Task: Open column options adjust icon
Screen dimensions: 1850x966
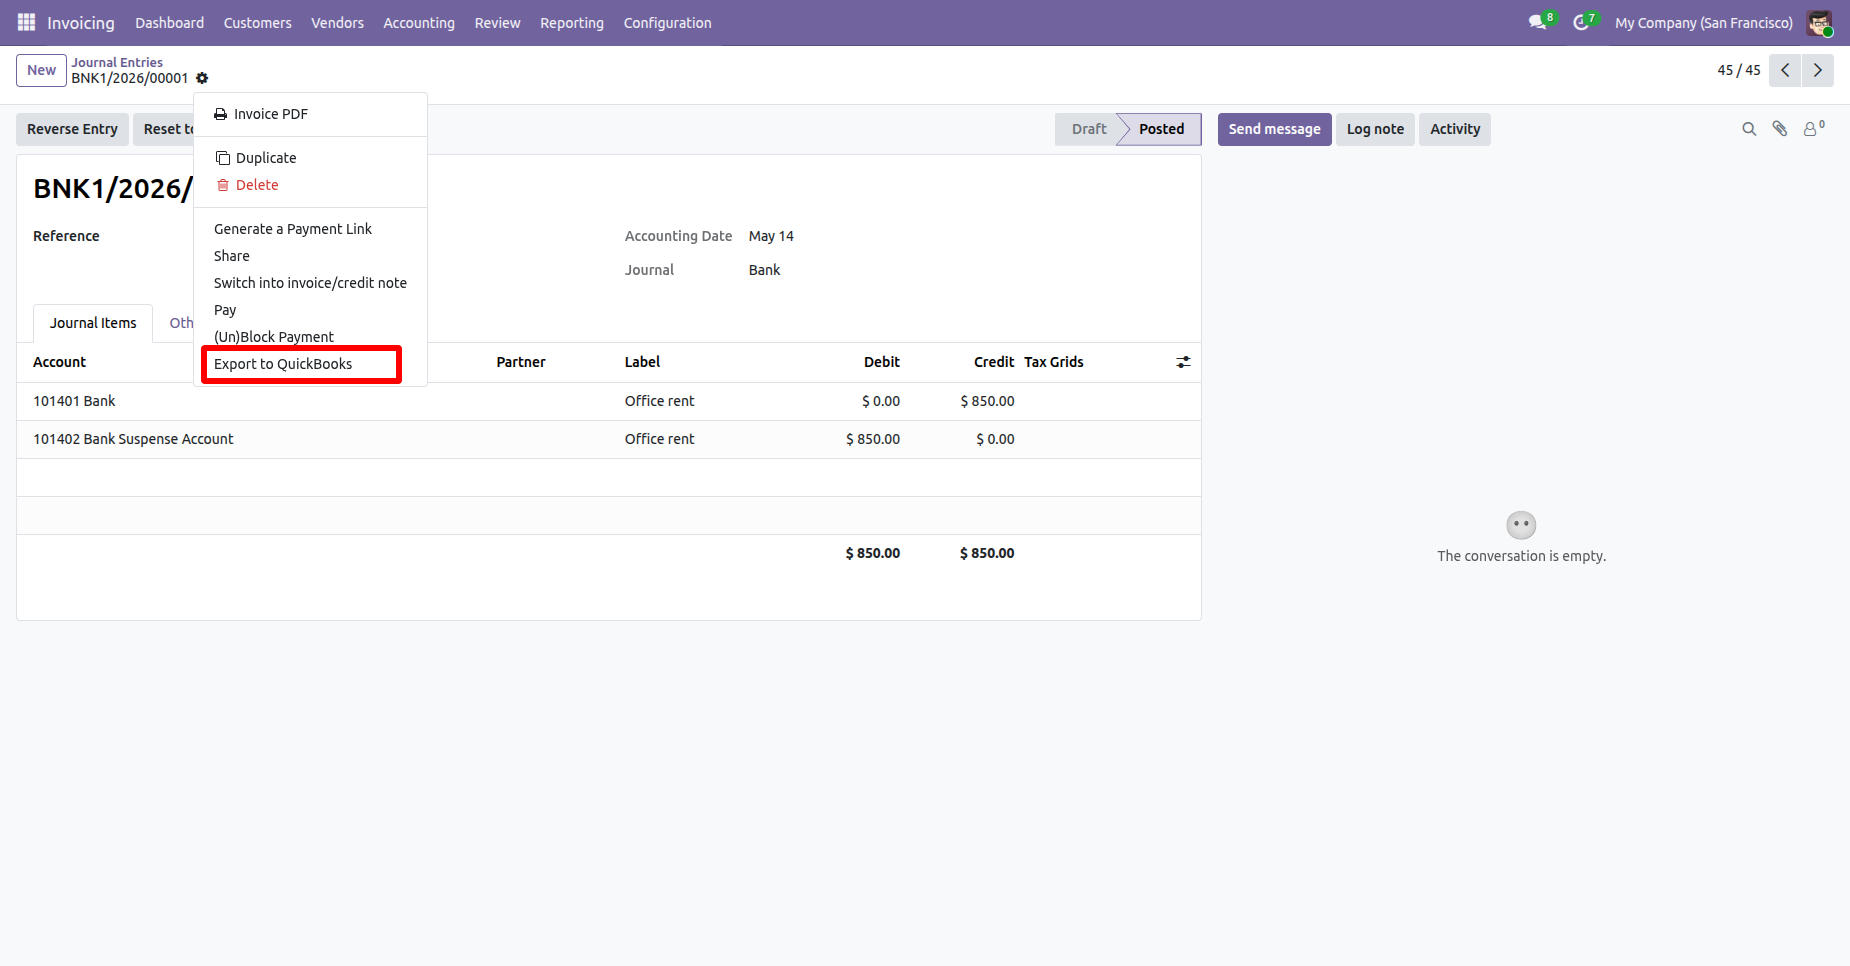Action: coord(1183,362)
